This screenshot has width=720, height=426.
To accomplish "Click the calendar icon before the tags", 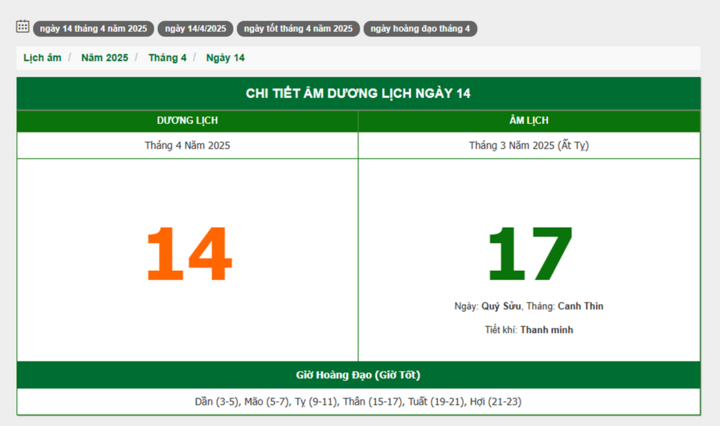I will tap(22, 27).
